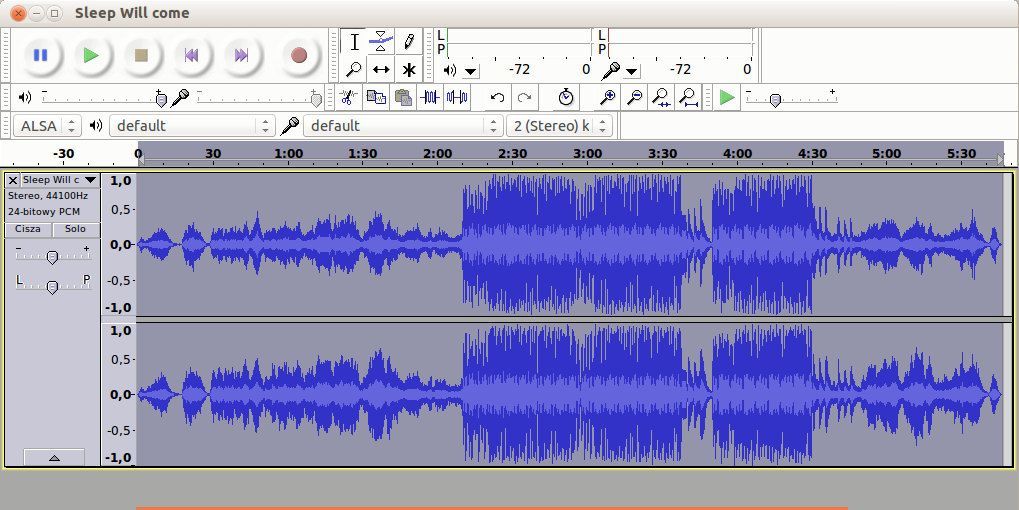Click the track pan L/P slider
The width and height of the screenshot is (1019, 510).
coord(52,285)
